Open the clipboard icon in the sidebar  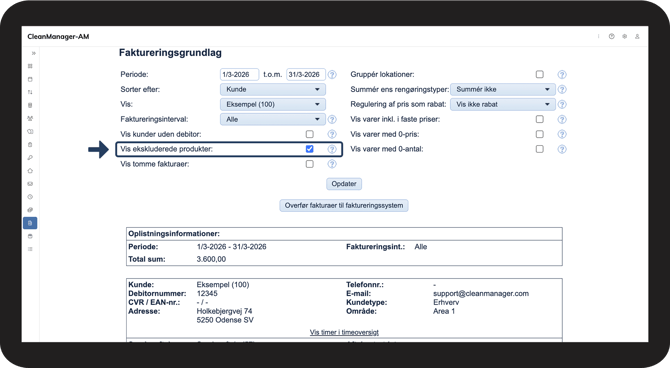click(30, 144)
